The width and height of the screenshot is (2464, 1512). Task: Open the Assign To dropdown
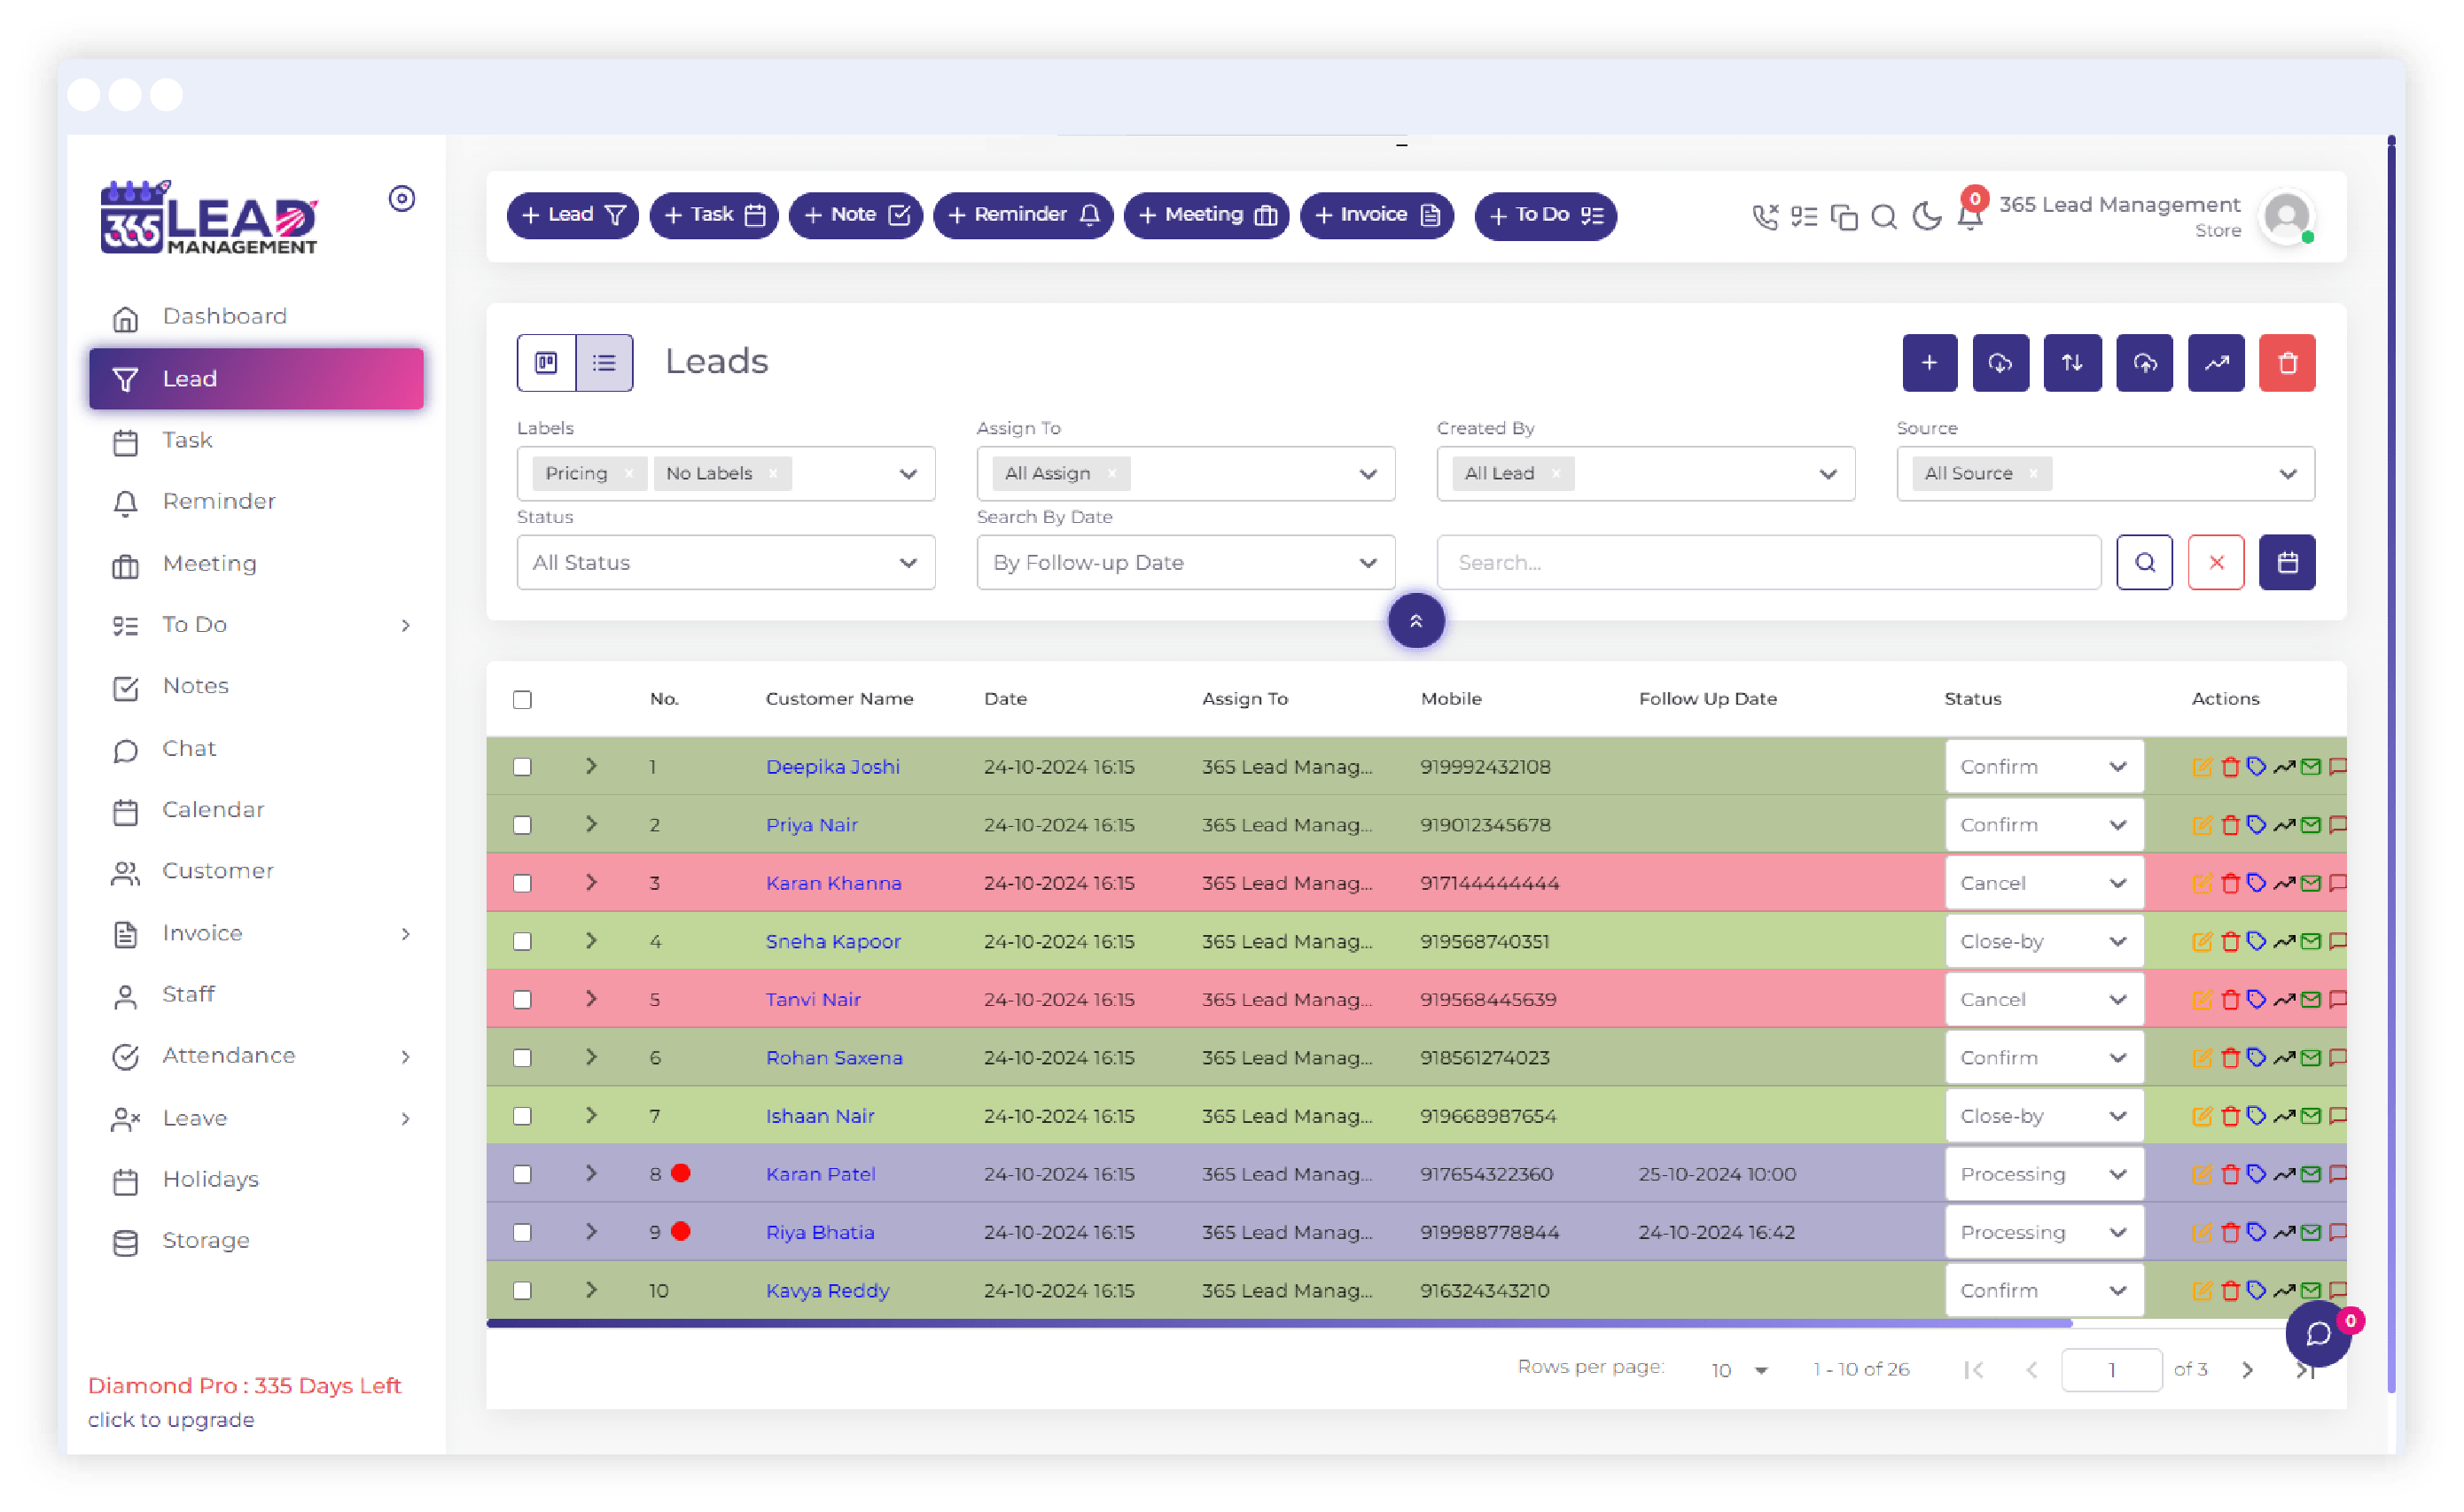[1185, 473]
